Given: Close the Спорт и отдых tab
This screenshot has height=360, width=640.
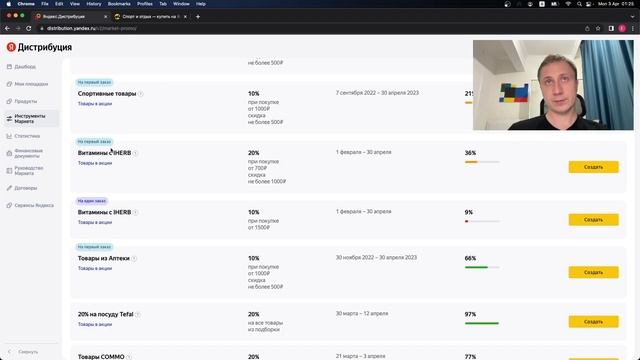Looking at the screenshot, I should [x=185, y=17].
